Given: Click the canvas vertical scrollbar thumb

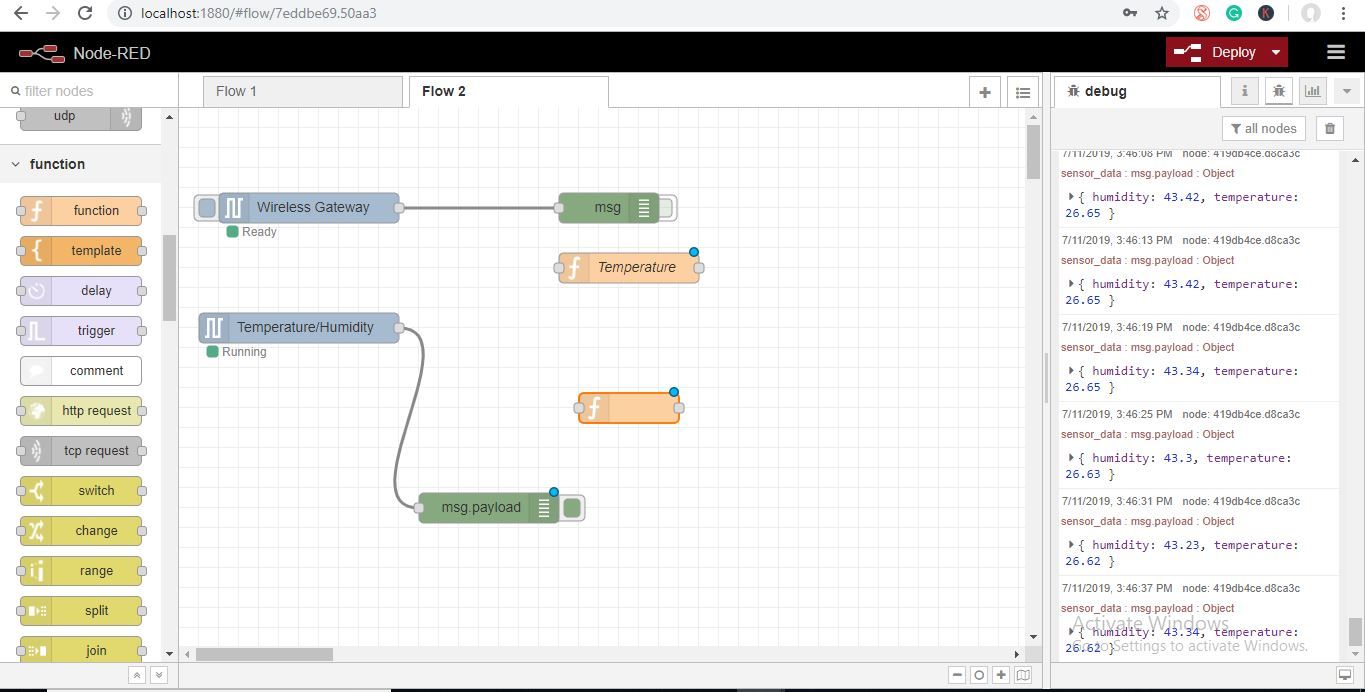Looking at the screenshot, I should pos(1033,154).
